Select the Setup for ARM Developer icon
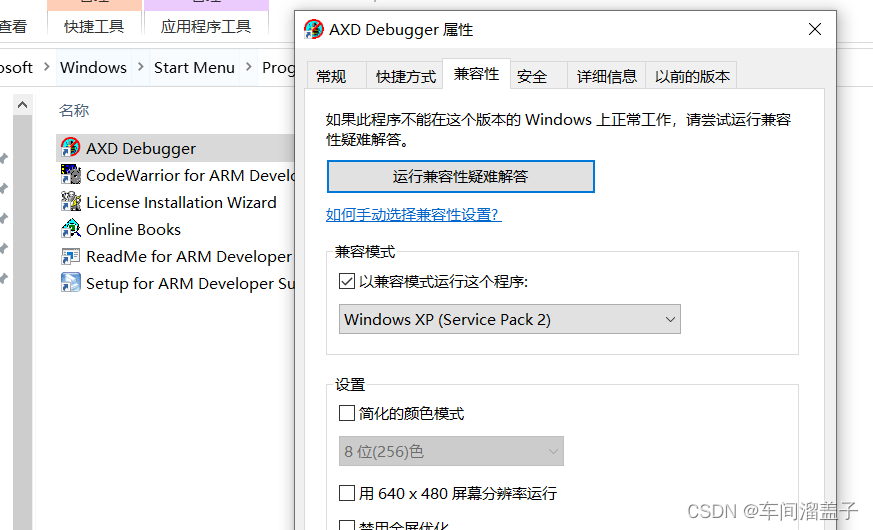The width and height of the screenshot is (873, 530). 71,283
